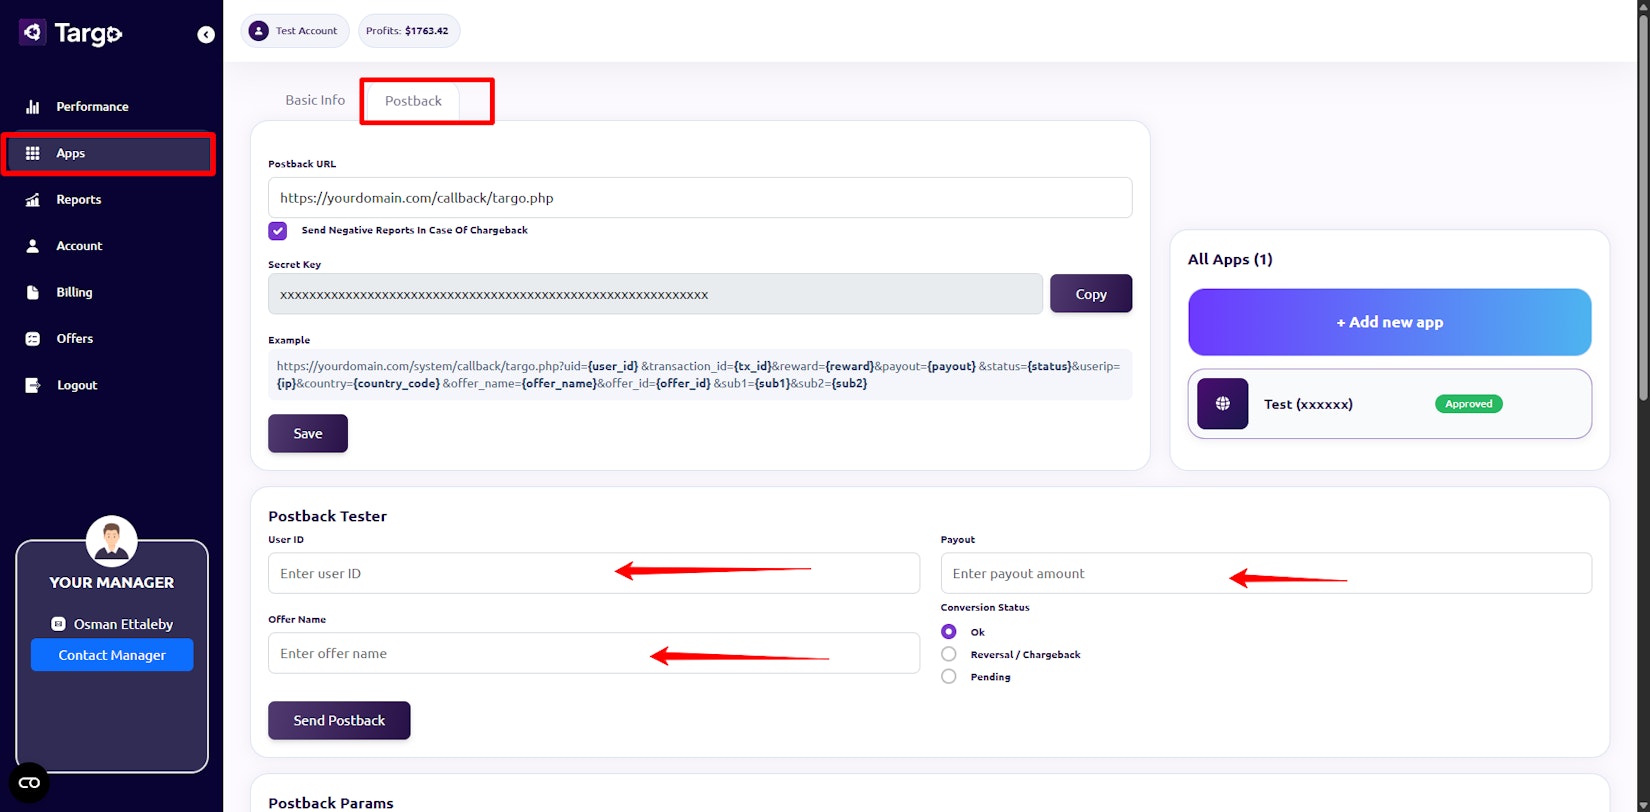Open the chat widget bubble icon
This screenshot has width=1650, height=812.
pyautogui.click(x=29, y=782)
